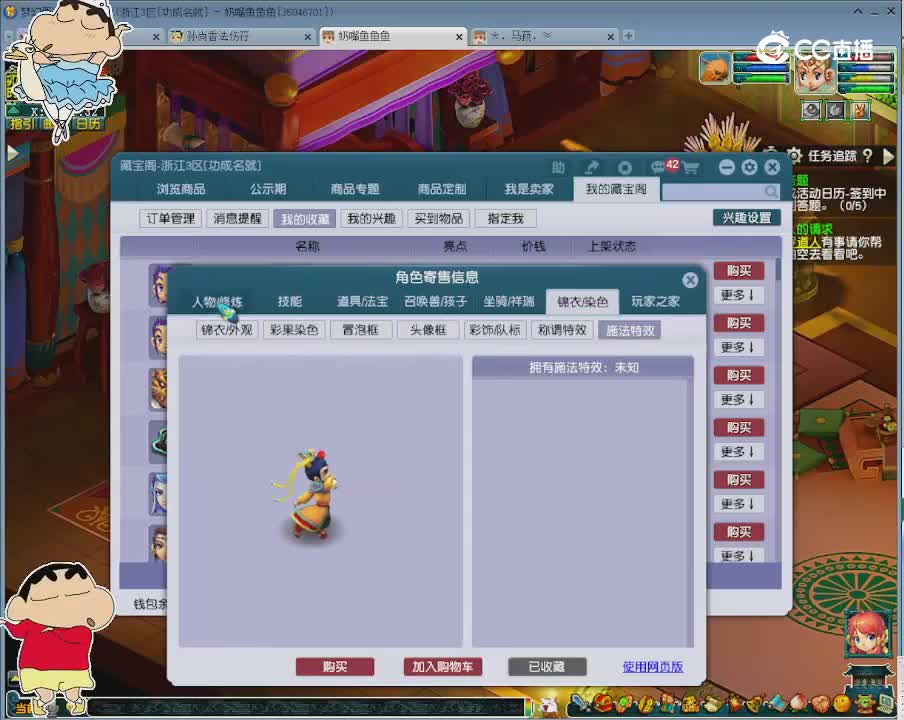Select 我的兴趣 section
This screenshot has width=904, height=720.
tap(371, 218)
